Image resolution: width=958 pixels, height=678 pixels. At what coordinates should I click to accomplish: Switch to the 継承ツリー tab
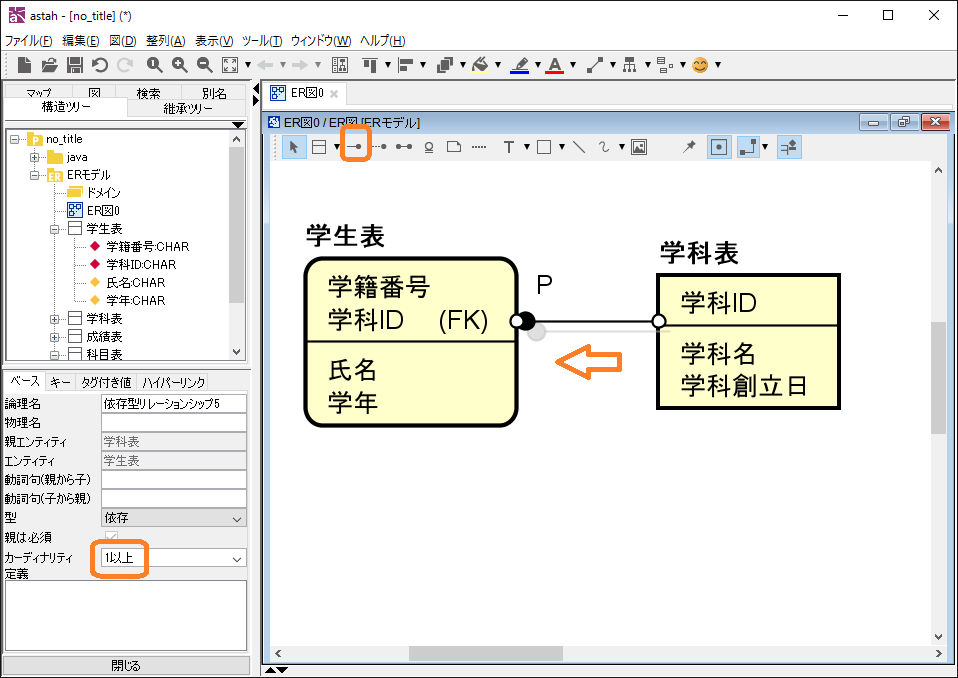tap(188, 108)
